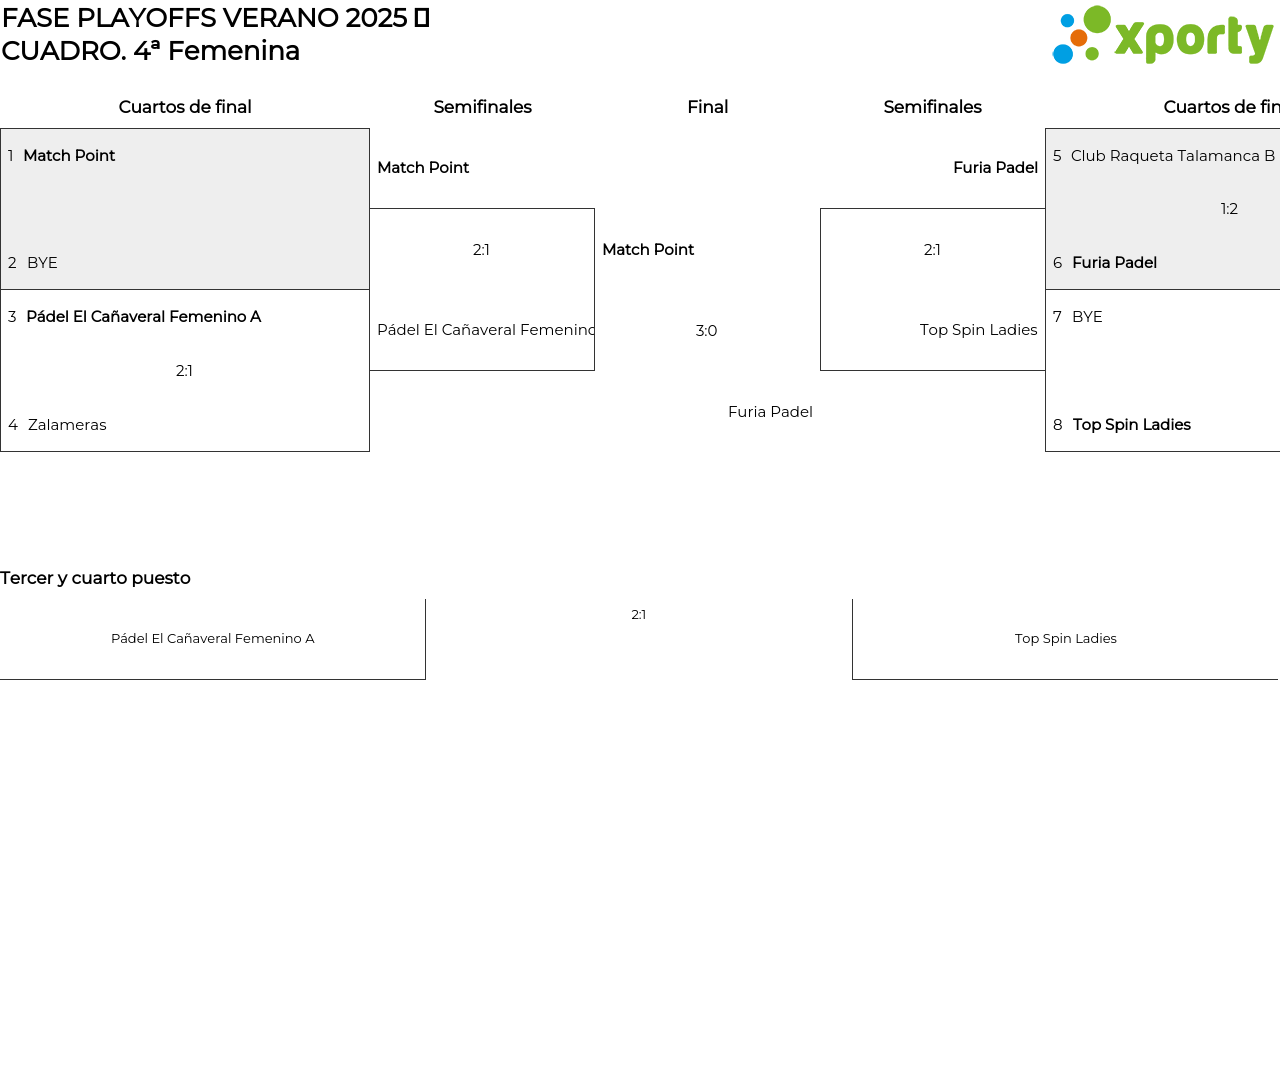Open the 1:2 quarterfinal score
The height and width of the screenshot is (1072, 1280).
tap(1229, 209)
